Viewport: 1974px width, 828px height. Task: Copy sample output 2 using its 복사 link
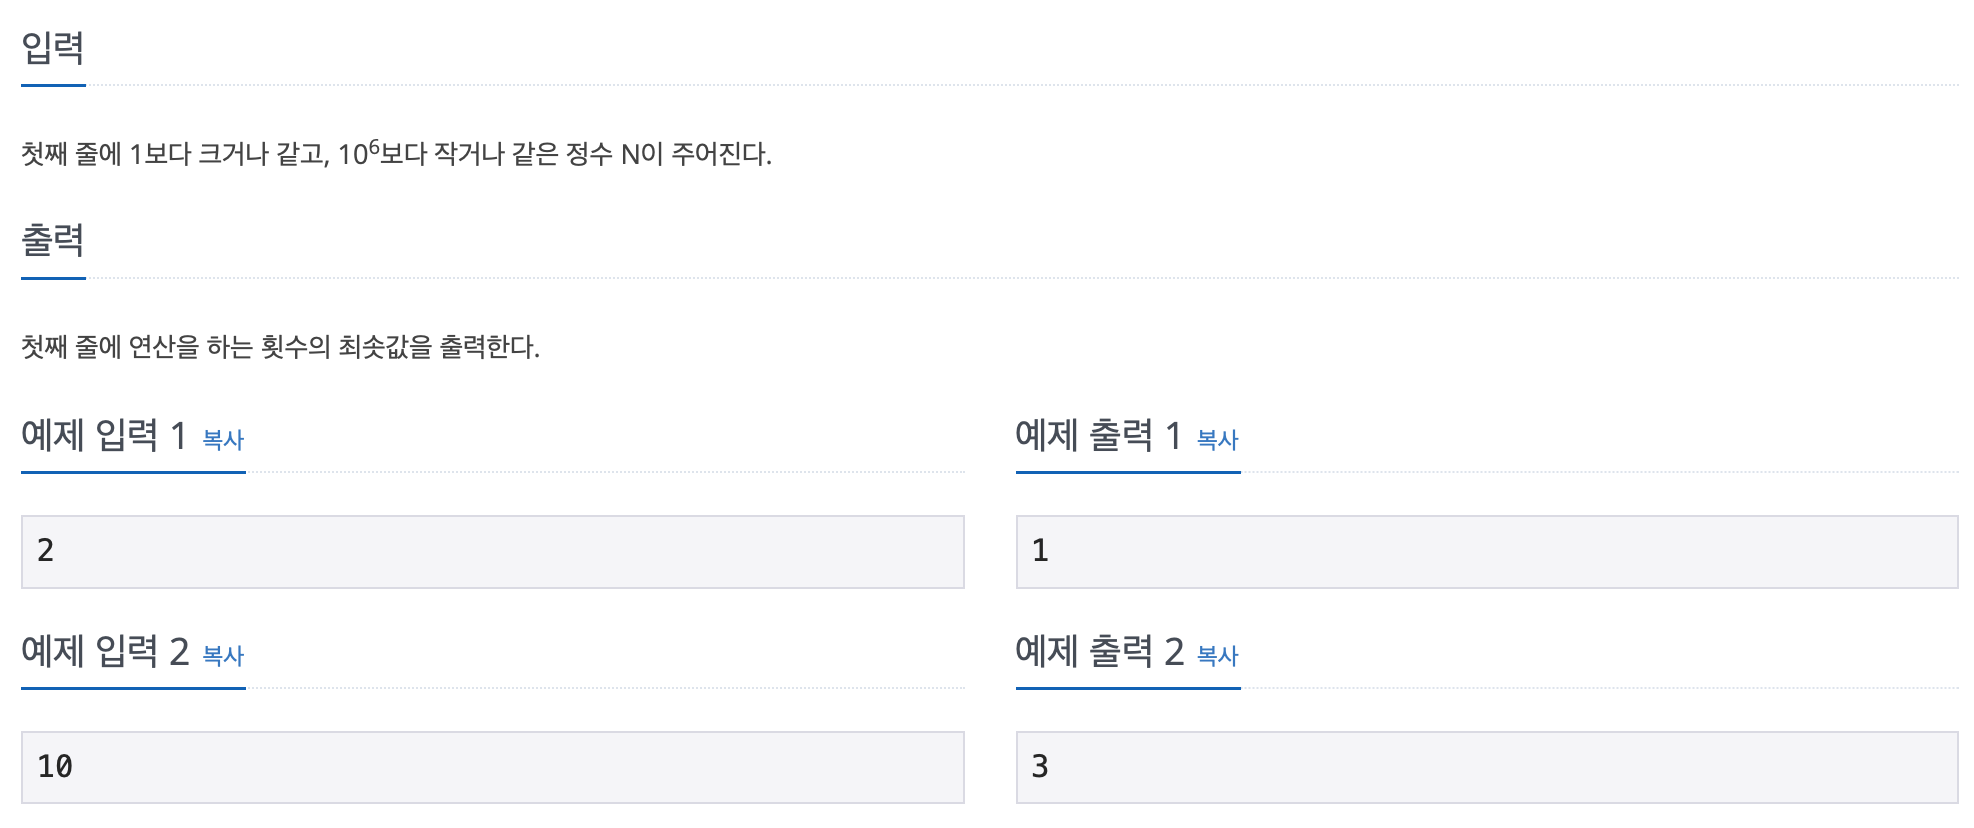pyautogui.click(x=1218, y=655)
